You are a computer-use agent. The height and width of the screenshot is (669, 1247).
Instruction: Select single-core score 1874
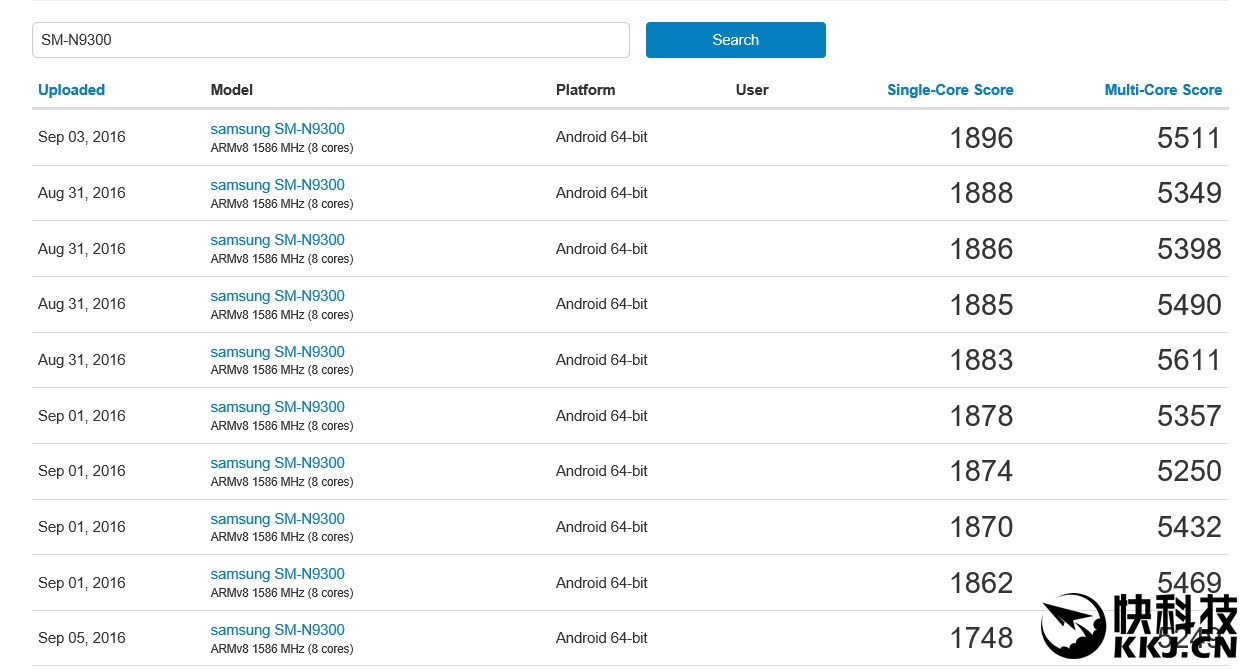pyautogui.click(x=981, y=471)
